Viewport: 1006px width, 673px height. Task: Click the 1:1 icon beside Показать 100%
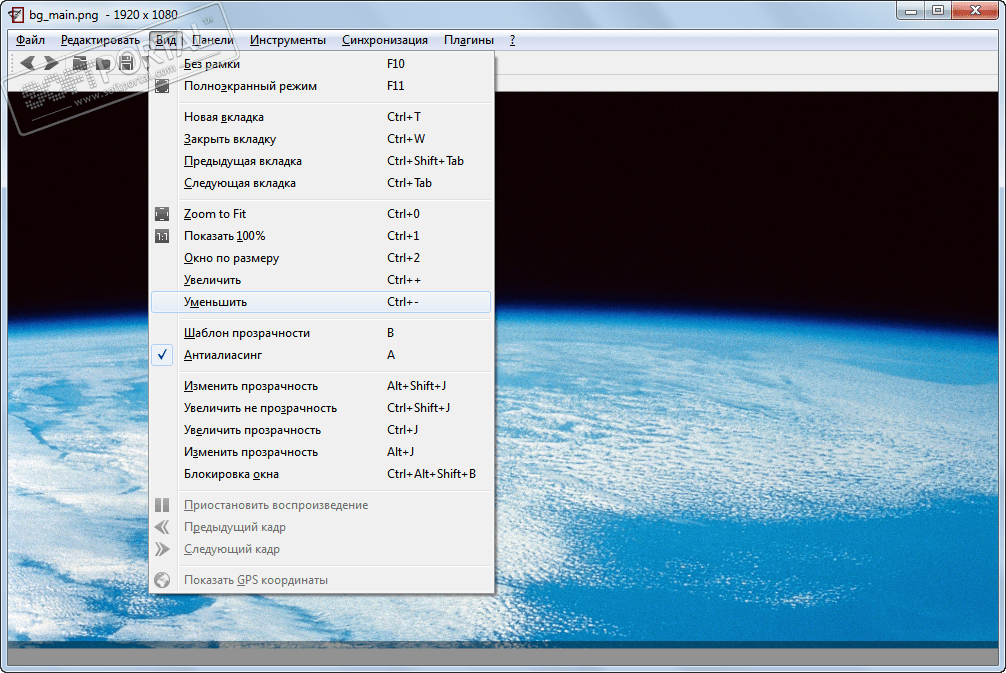coord(162,236)
